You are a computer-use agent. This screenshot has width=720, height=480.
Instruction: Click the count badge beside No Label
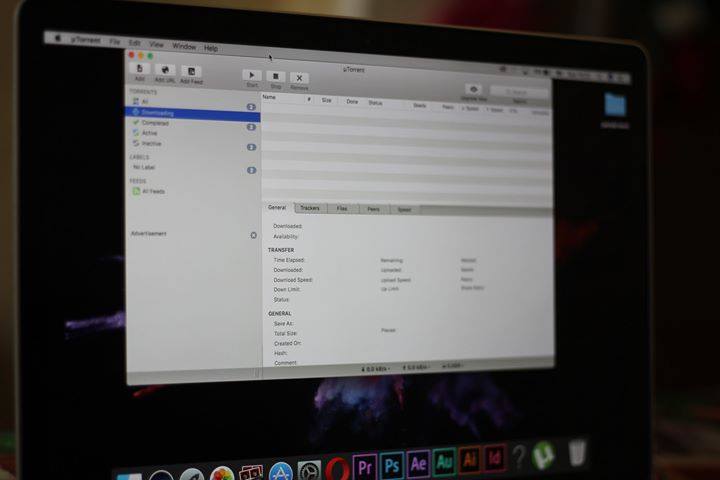point(251,170)
